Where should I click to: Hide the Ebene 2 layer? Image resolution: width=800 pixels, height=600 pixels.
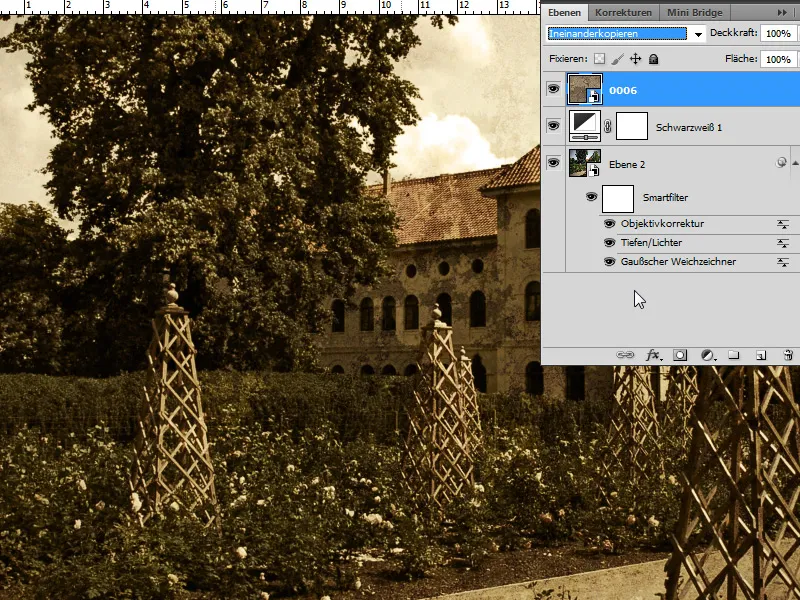click(554, 163)
